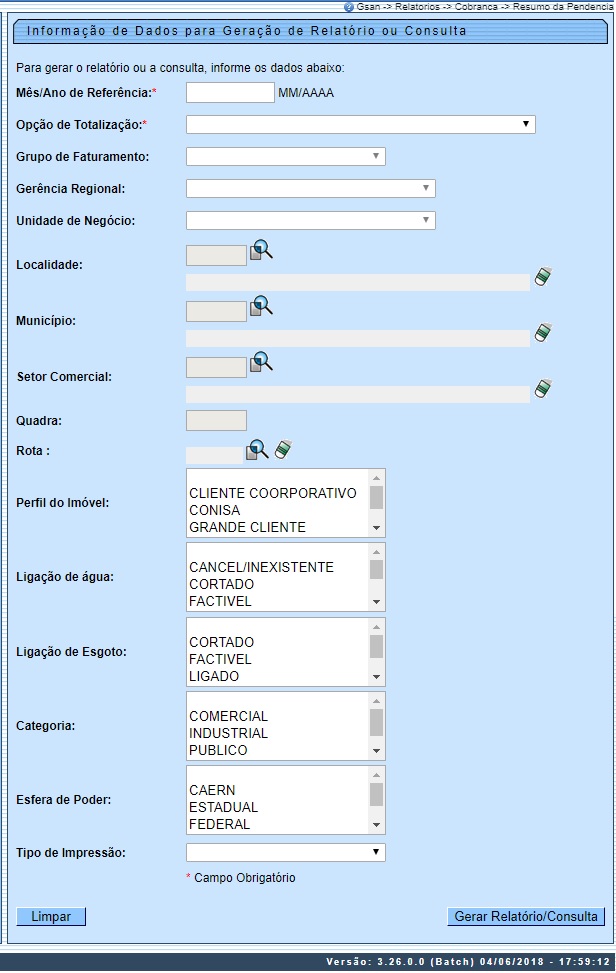Screen dimensions: 616x973
Task: Click the Localidade eraser icon
Action: [x=542, y=277]
